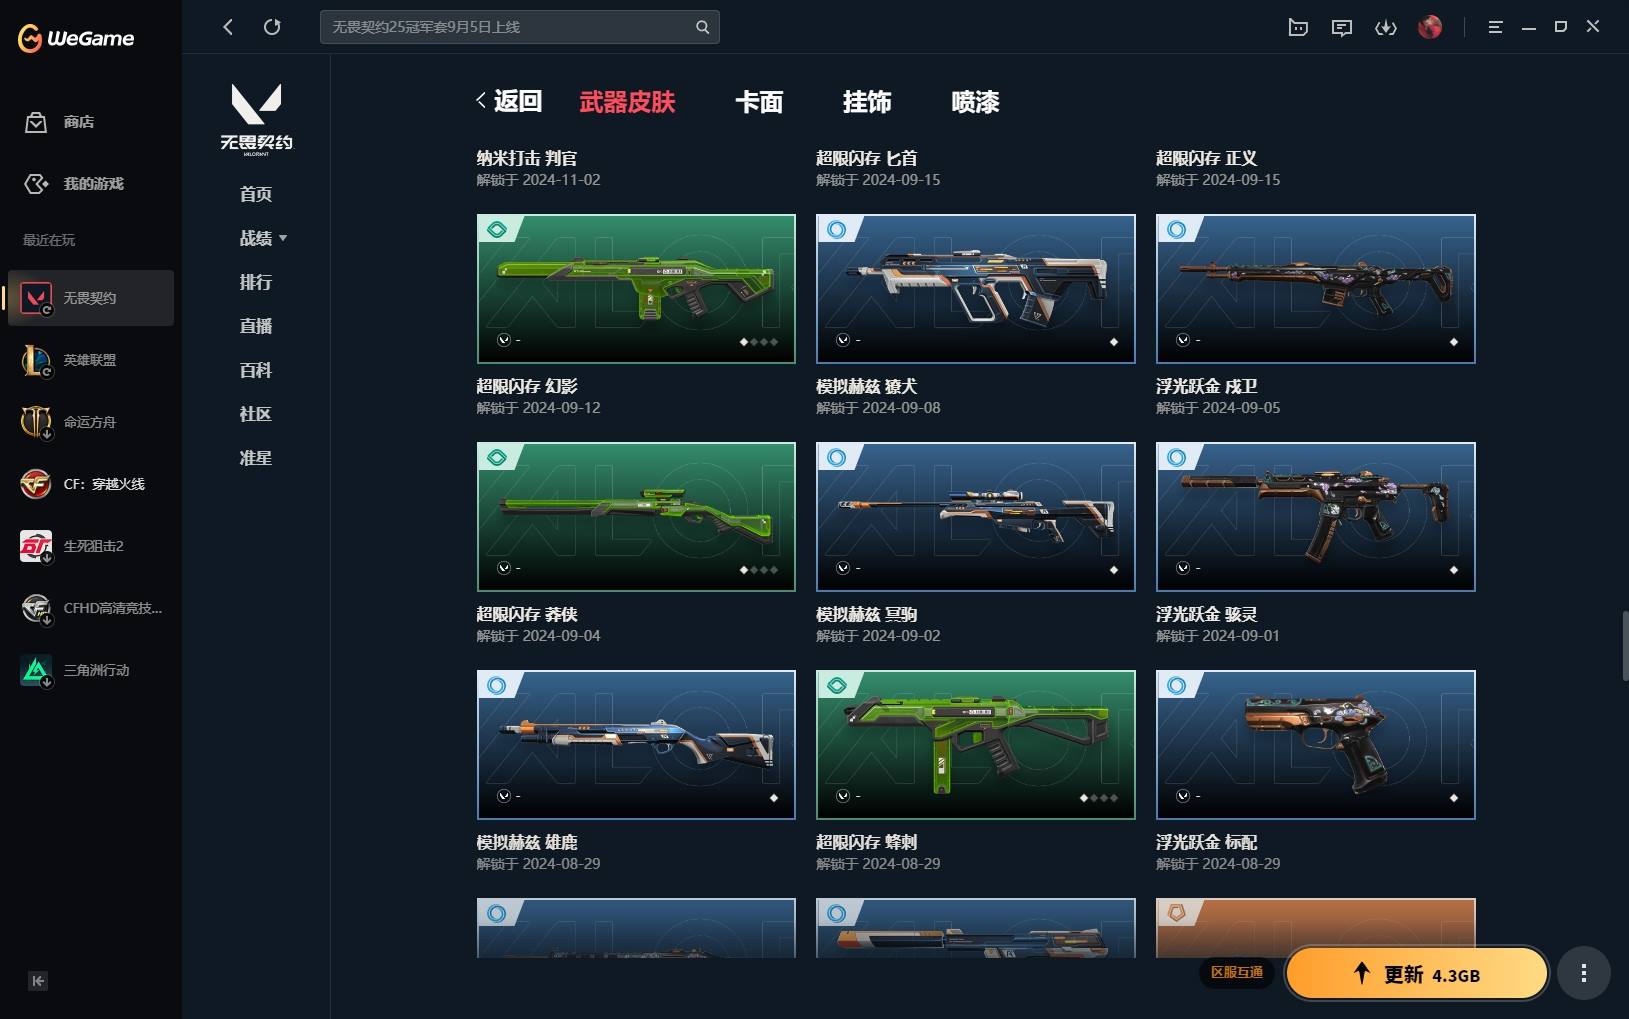Open the messages chat icon
Image resolution: width=1629 pixels, height=1019 pixels.
(1342, 27)
